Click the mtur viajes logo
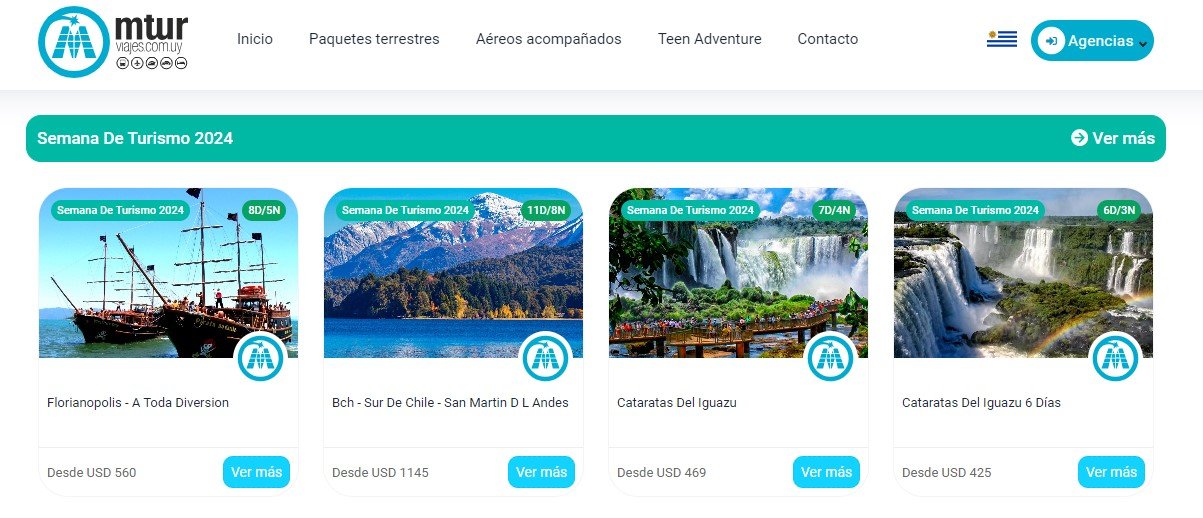Viewport: 1203px width, 518px height. tap(113, 41)
